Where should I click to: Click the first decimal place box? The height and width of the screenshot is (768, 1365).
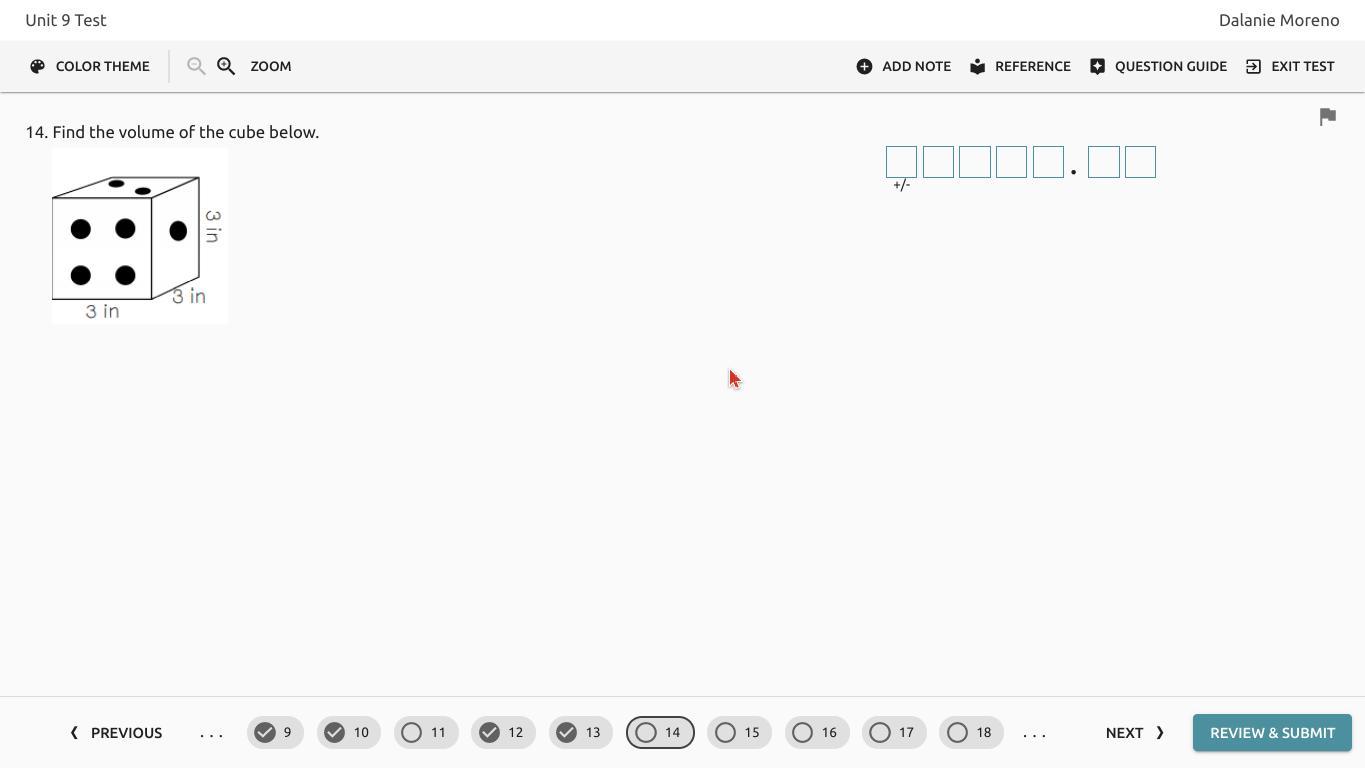pyautogui.click(x=1104, y=162)
